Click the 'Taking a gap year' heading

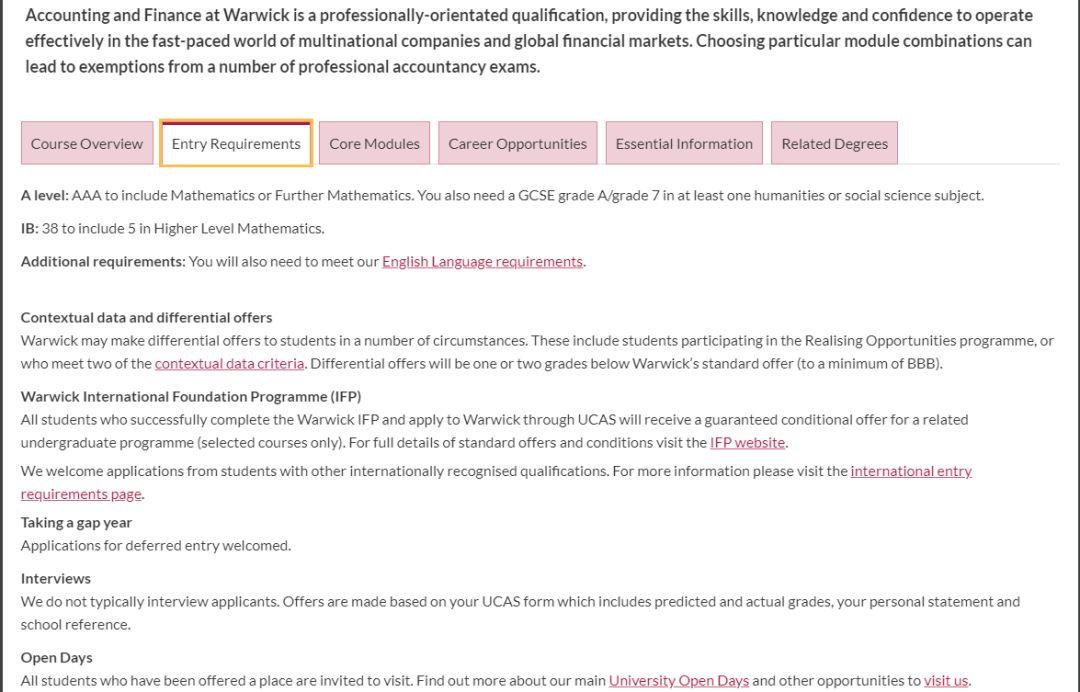pos(76,522)
